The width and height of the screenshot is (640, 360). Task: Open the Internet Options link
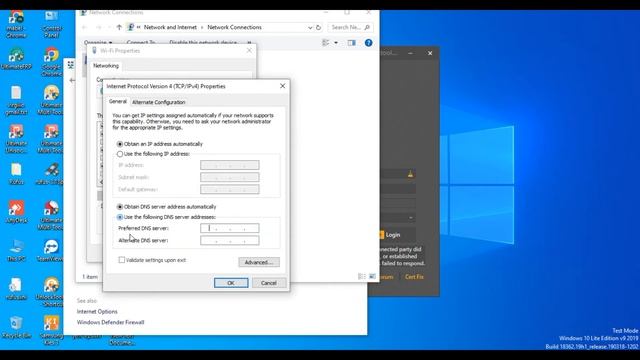[97, 311]
